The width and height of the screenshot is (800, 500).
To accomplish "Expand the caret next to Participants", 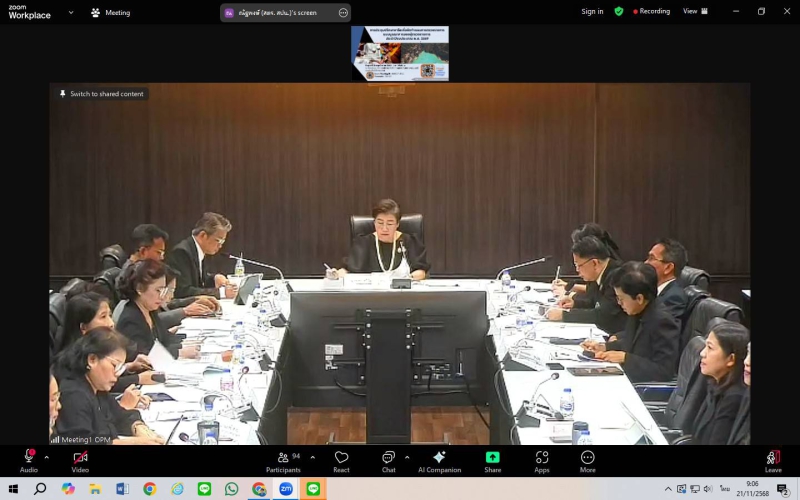I will tap(312, 457).
